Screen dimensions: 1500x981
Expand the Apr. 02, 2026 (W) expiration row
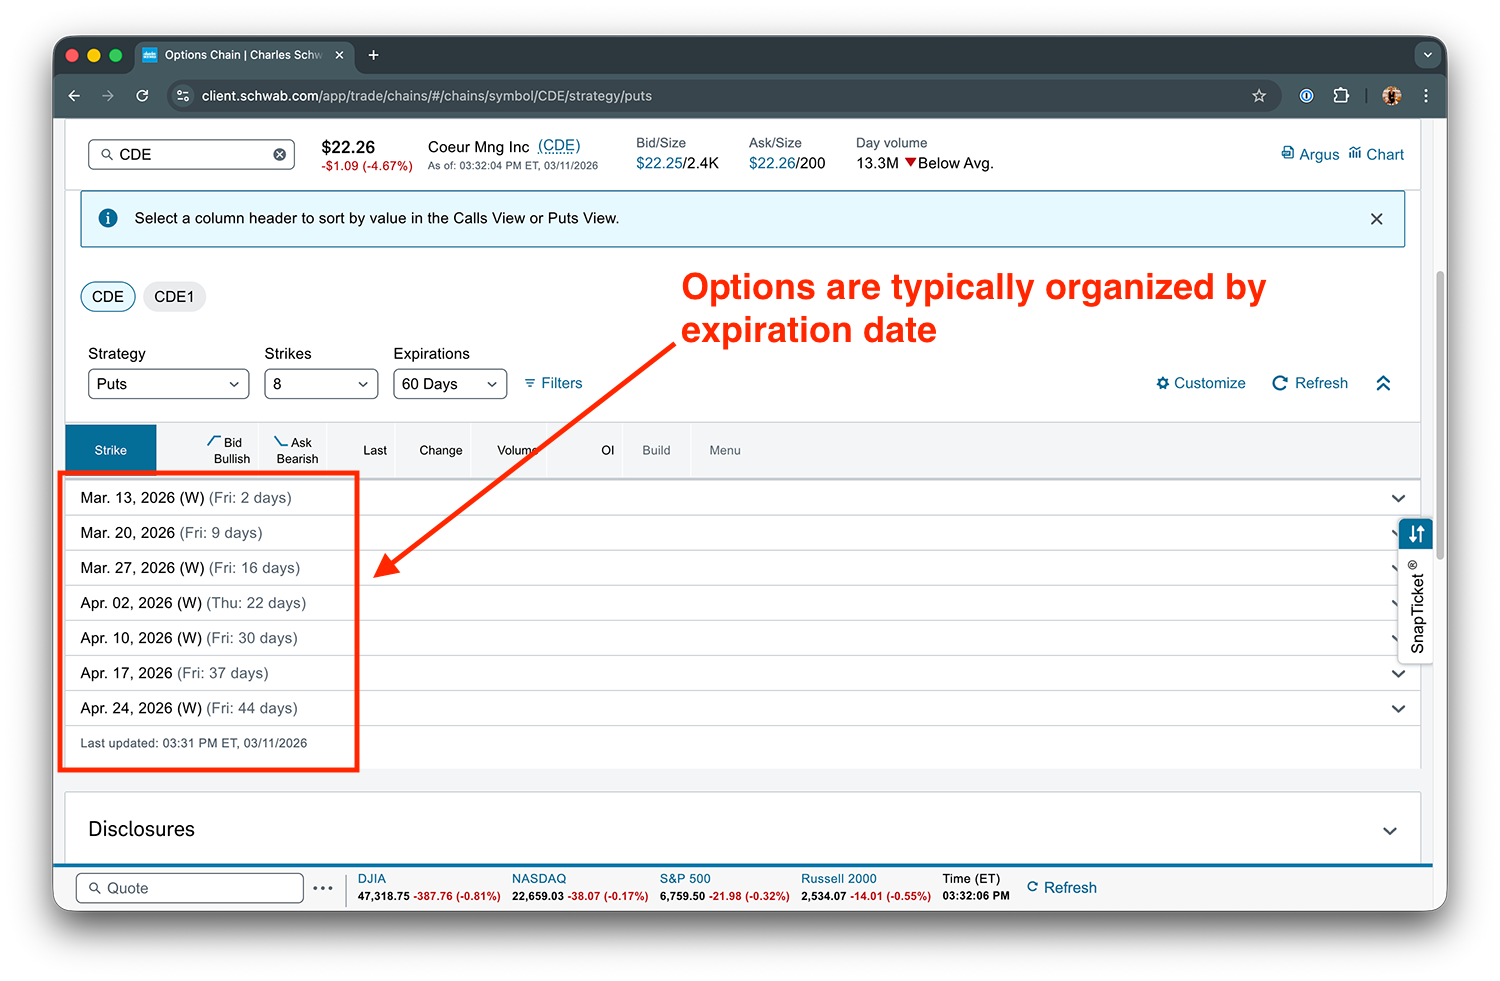click(742, 603)
